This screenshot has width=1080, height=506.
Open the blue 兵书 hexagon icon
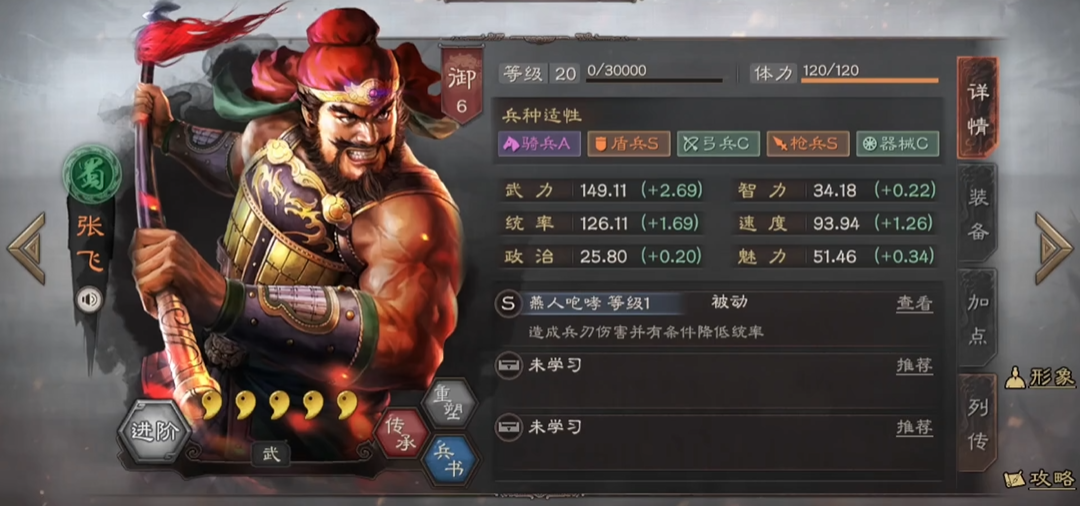click(x=448, y=459)
